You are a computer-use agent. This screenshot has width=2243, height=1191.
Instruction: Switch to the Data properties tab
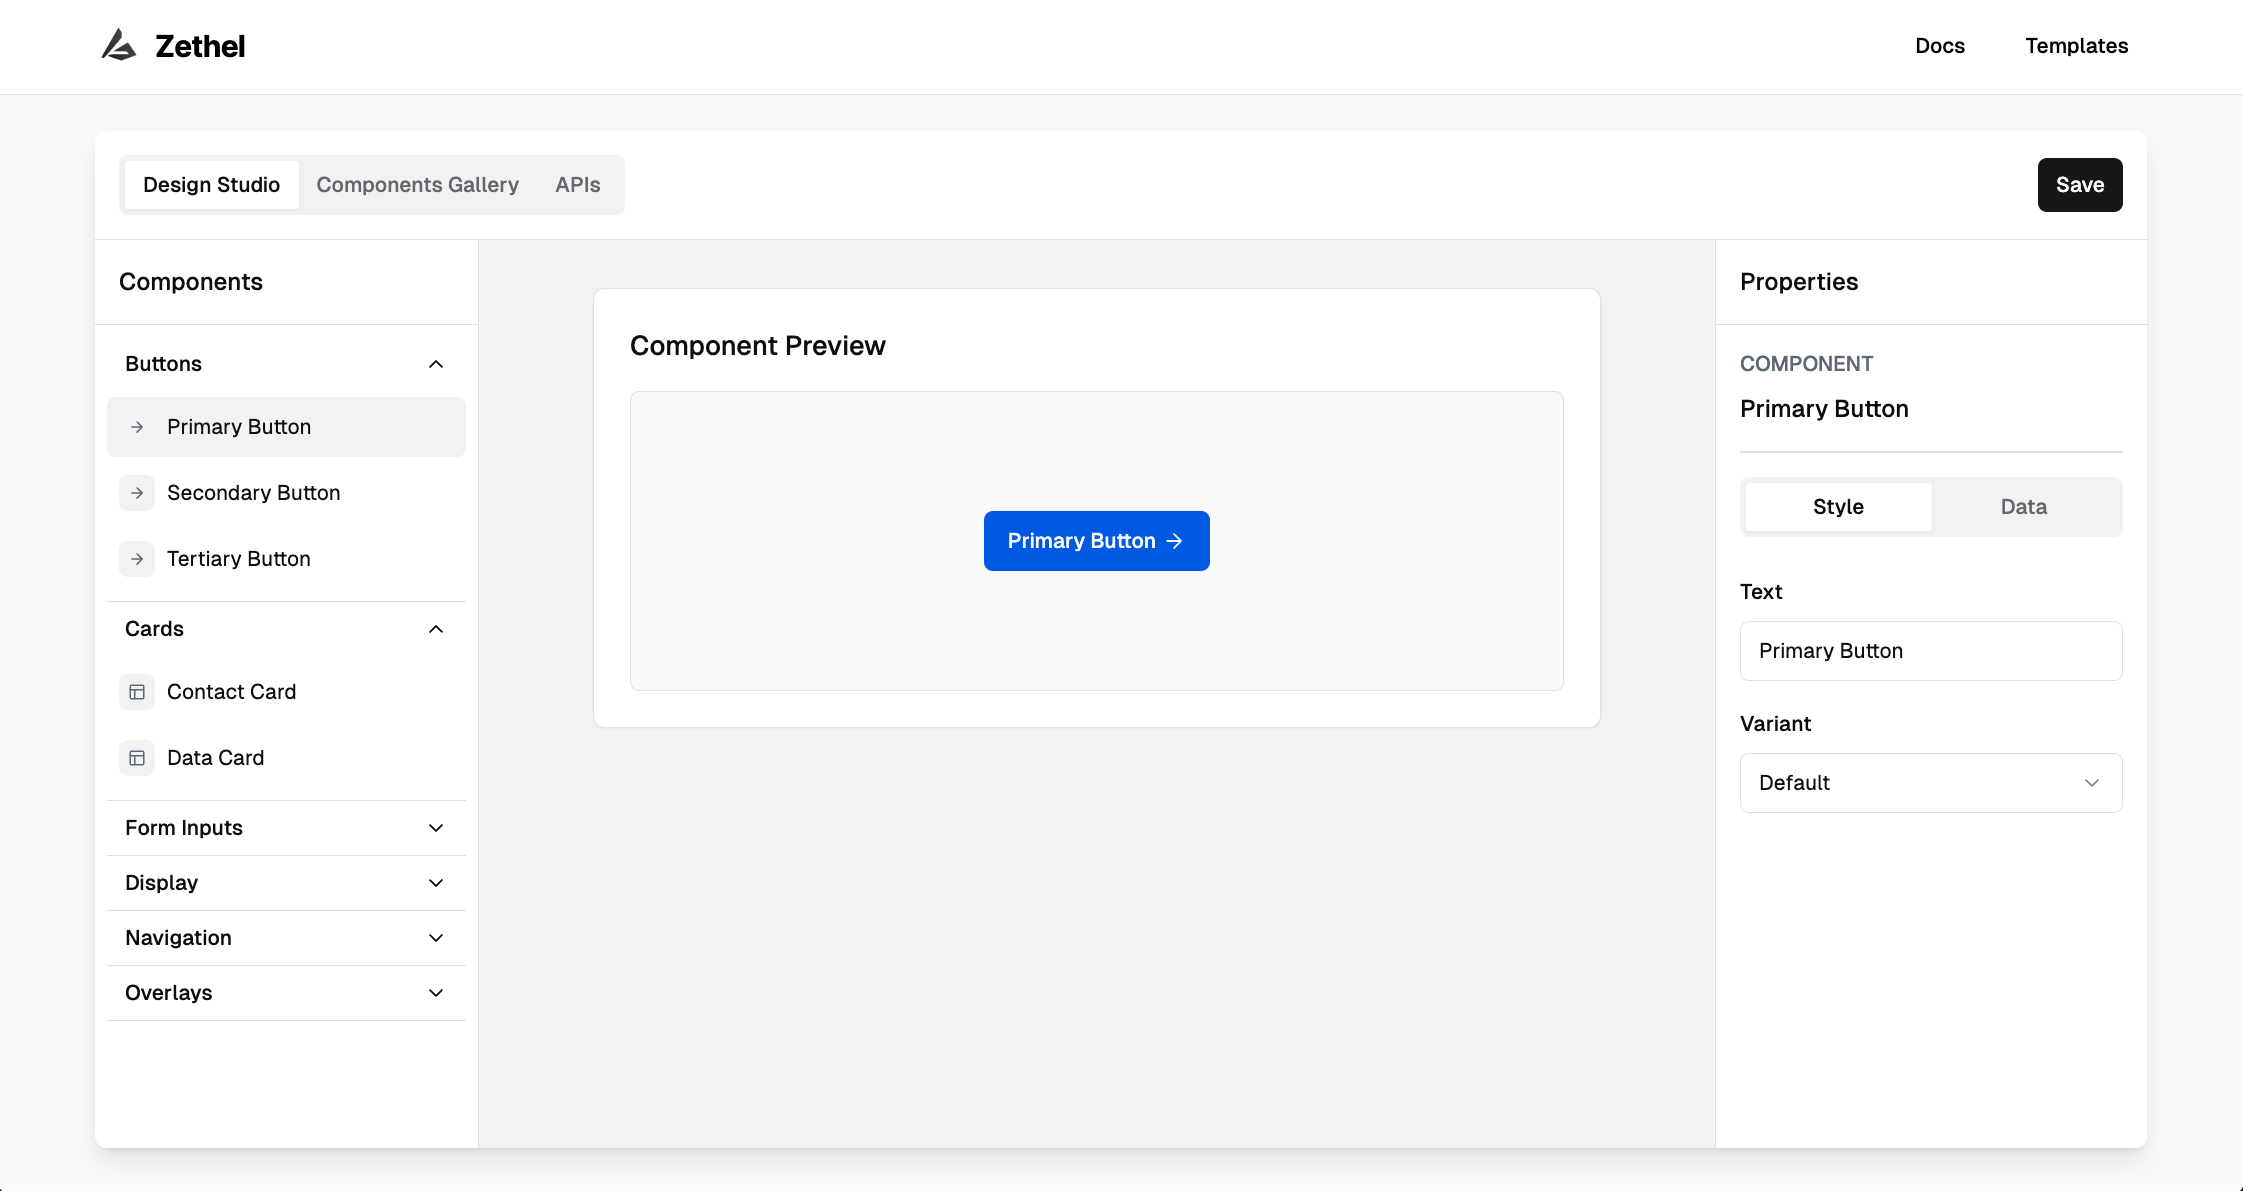tap(2023, 507)
